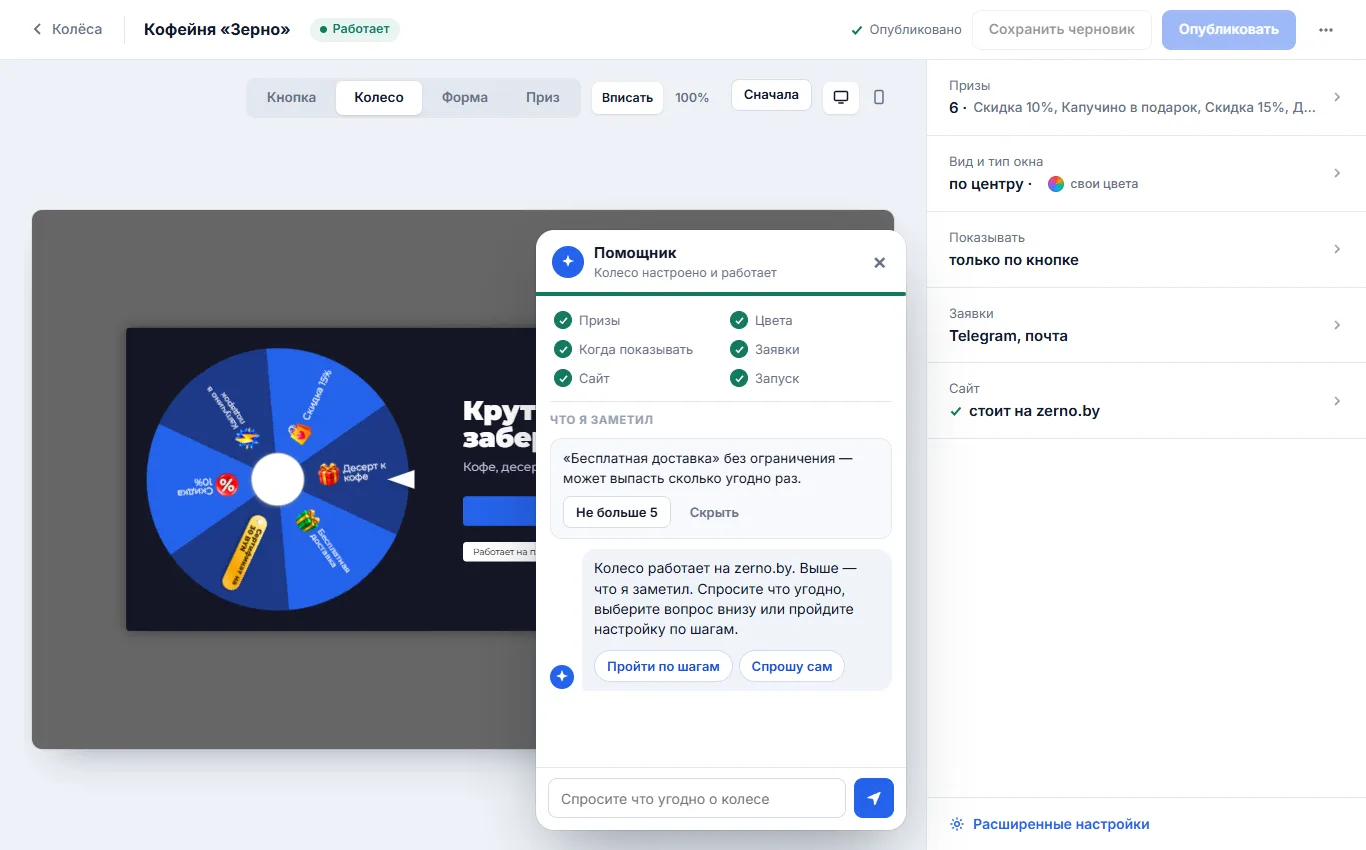Click the check icon beside Когда показывать
Screen dimensions: 1366x850
coord(562,349)
